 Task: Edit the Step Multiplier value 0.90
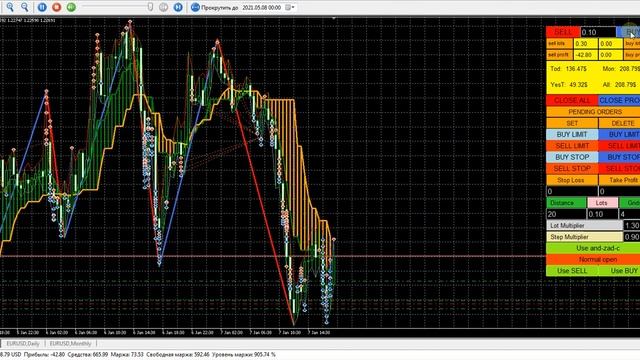click(632, 237)
